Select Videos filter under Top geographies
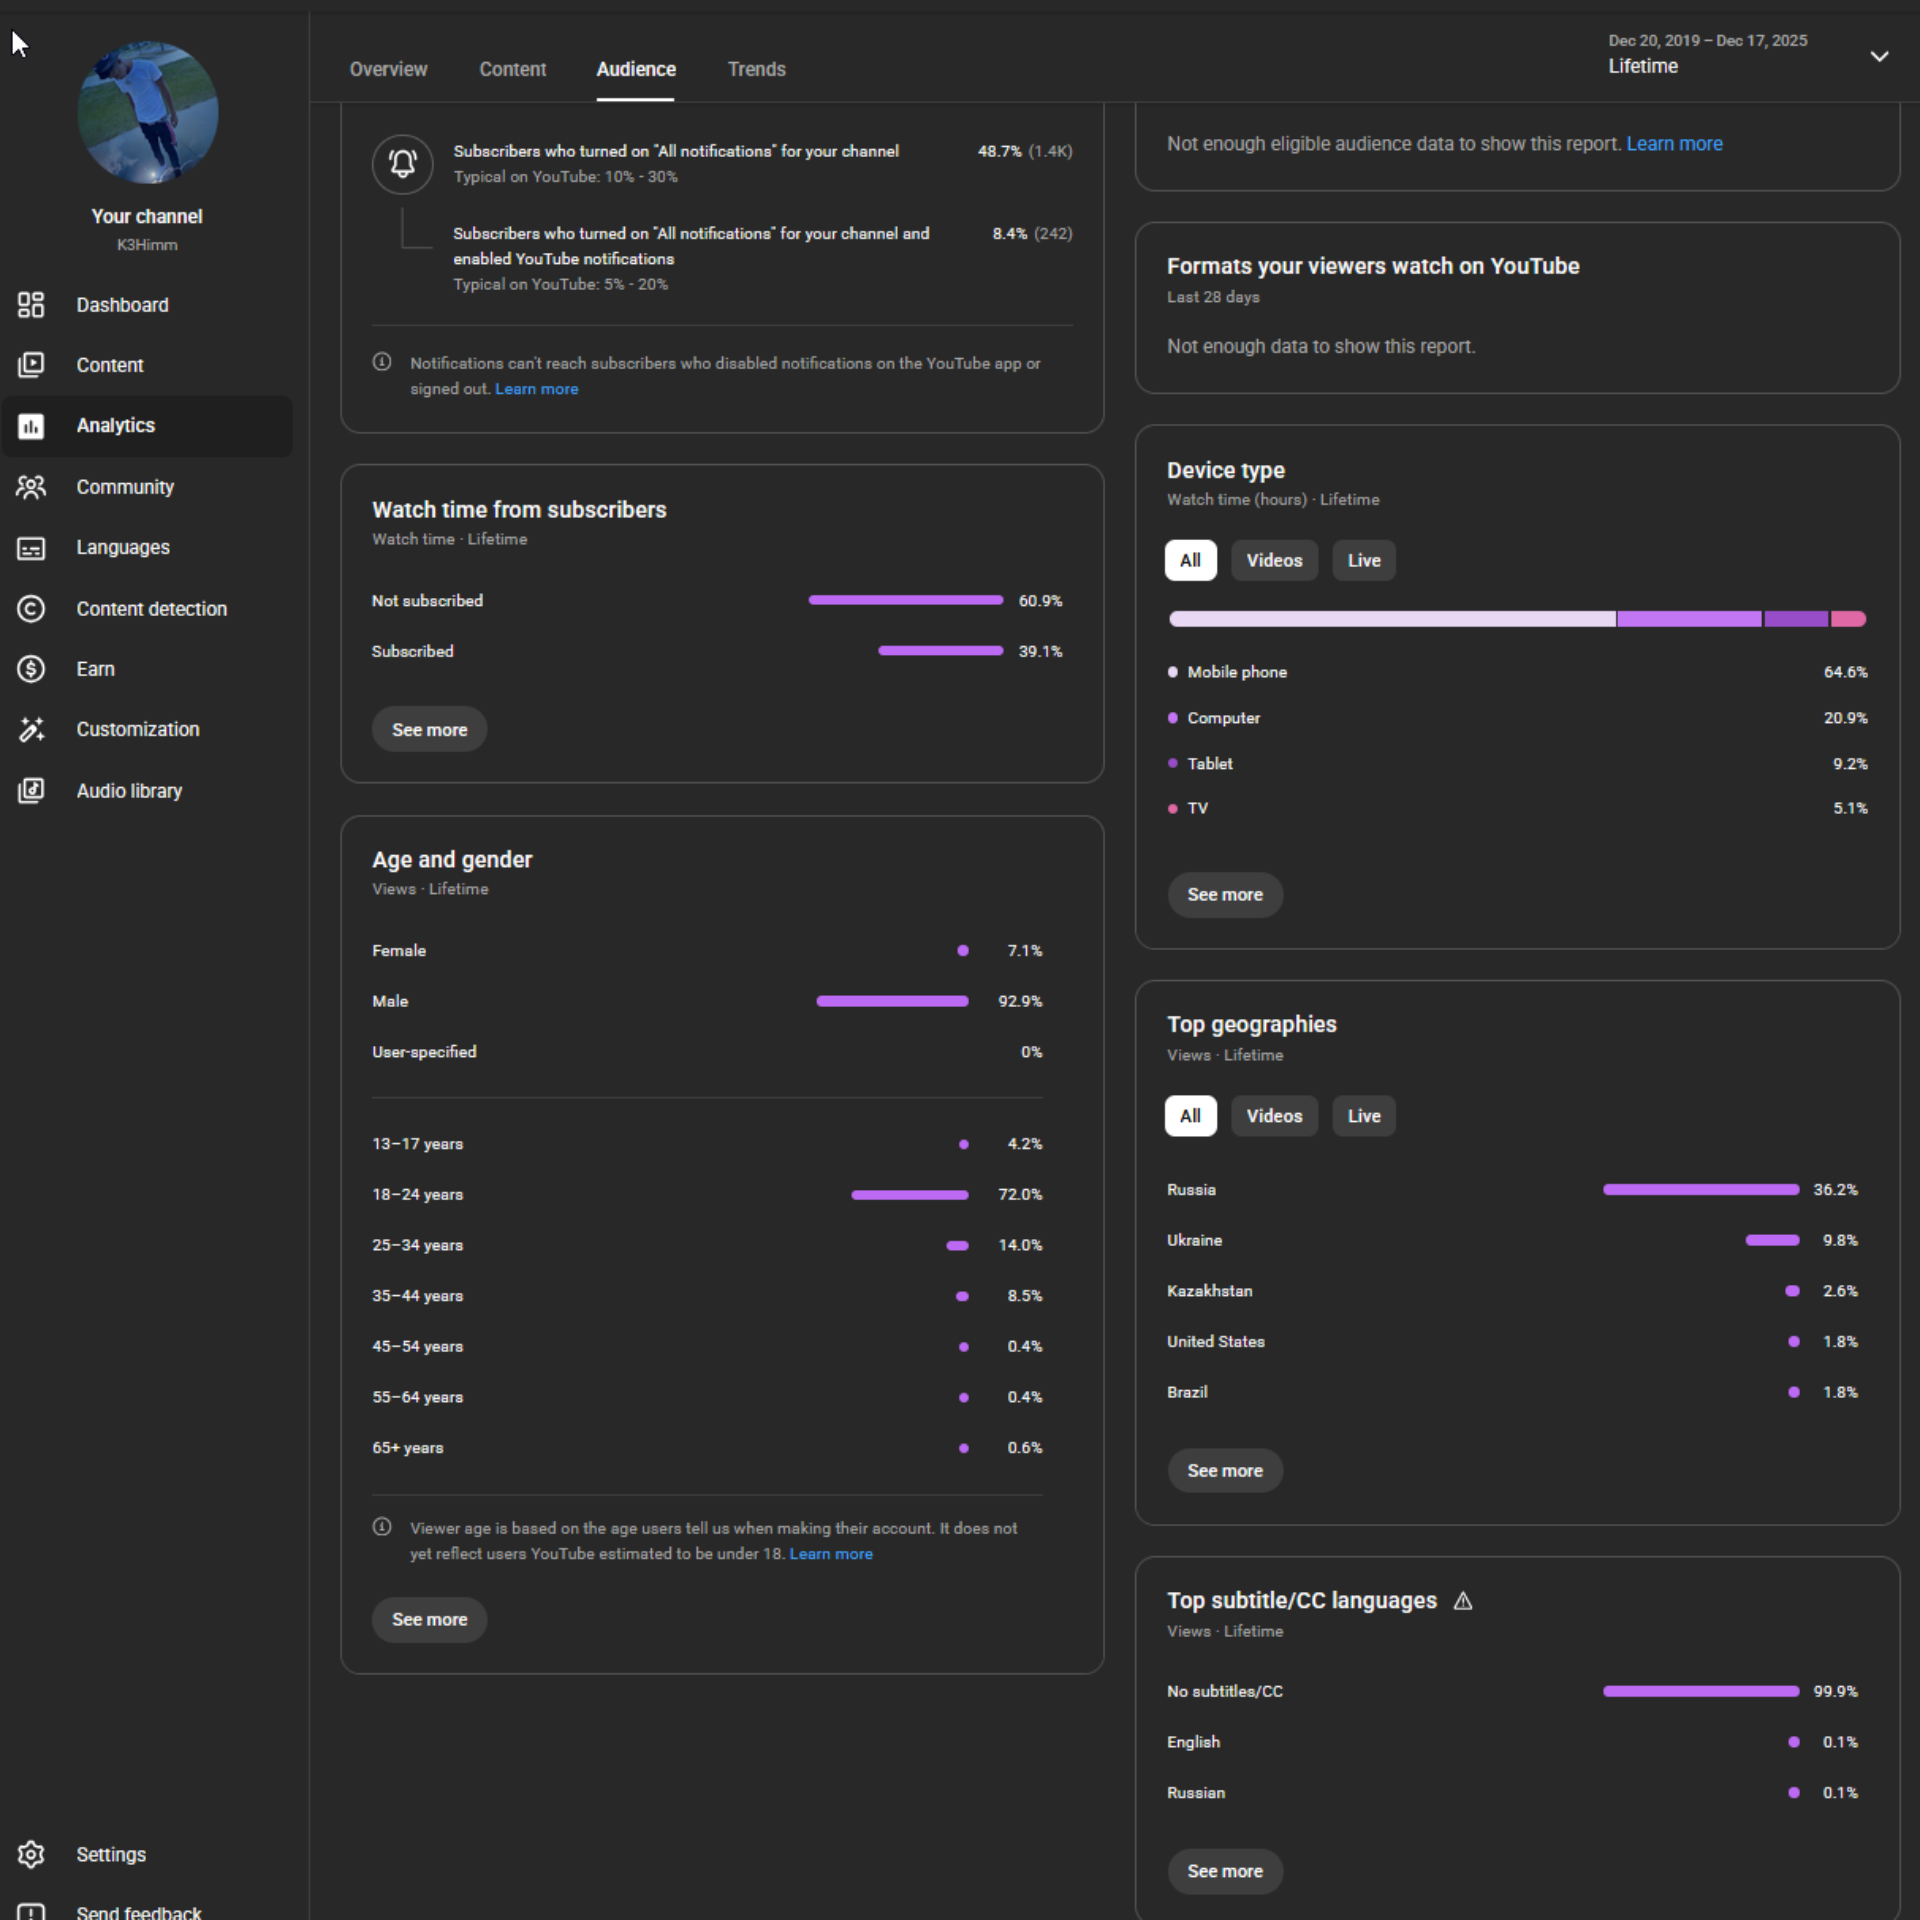The width and height of the screenshot is (1920, 1920). click(x=1274, y=1116)
